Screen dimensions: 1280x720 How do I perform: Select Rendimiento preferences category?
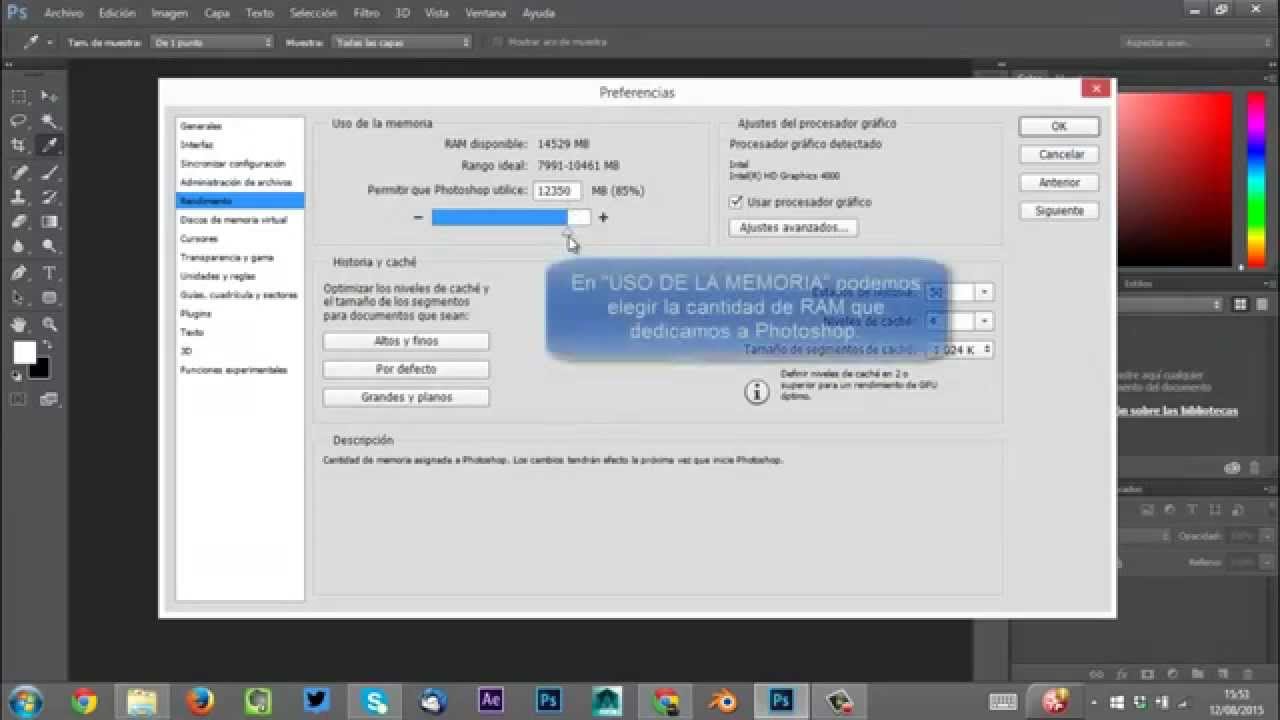pyautogui.click(x=240, y=201)
